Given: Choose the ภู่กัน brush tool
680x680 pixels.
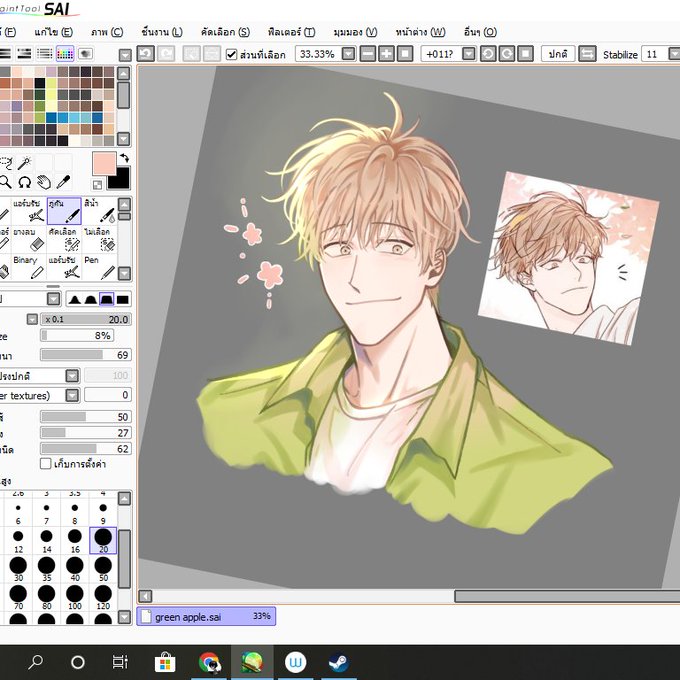Looking at the screenshot, I should click(64, 211).
